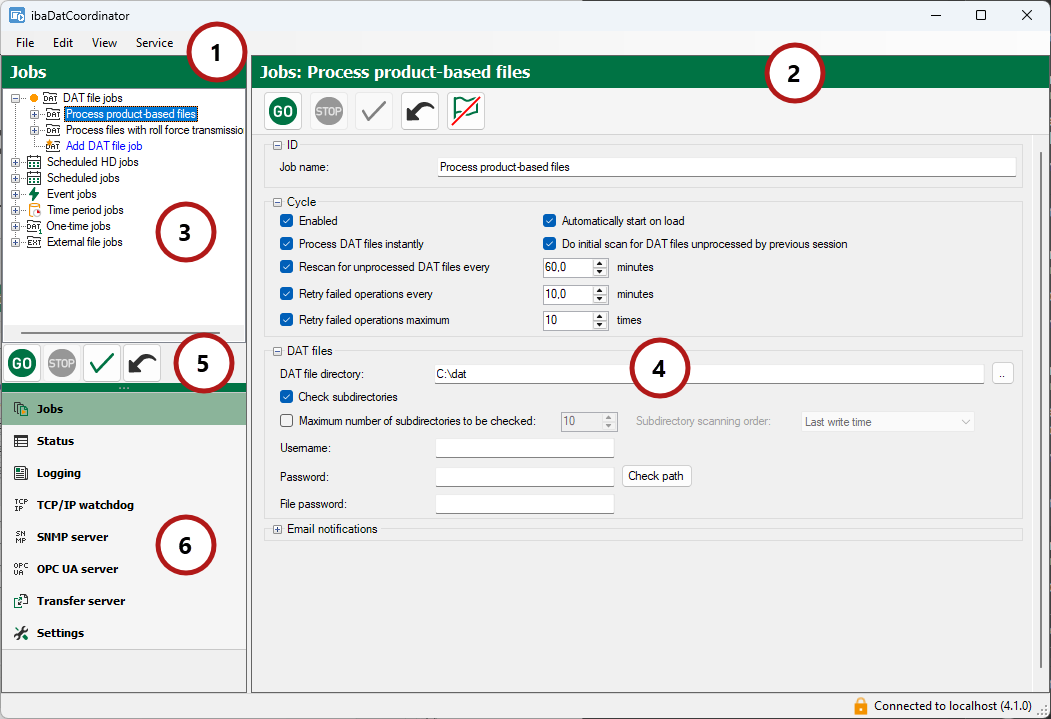Click the SNMP server icon
Screen dimensions: 1051x719
[x=21, y=537]
